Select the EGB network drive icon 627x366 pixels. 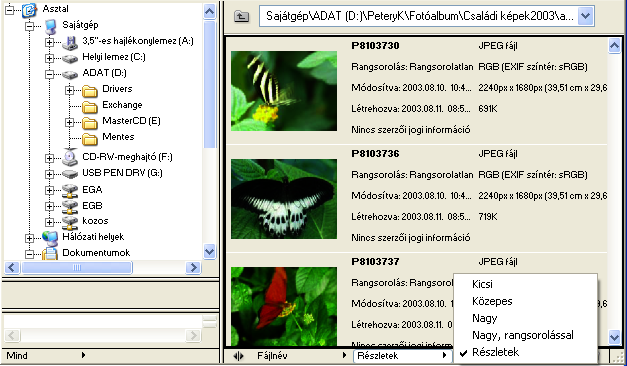[70, 207]
